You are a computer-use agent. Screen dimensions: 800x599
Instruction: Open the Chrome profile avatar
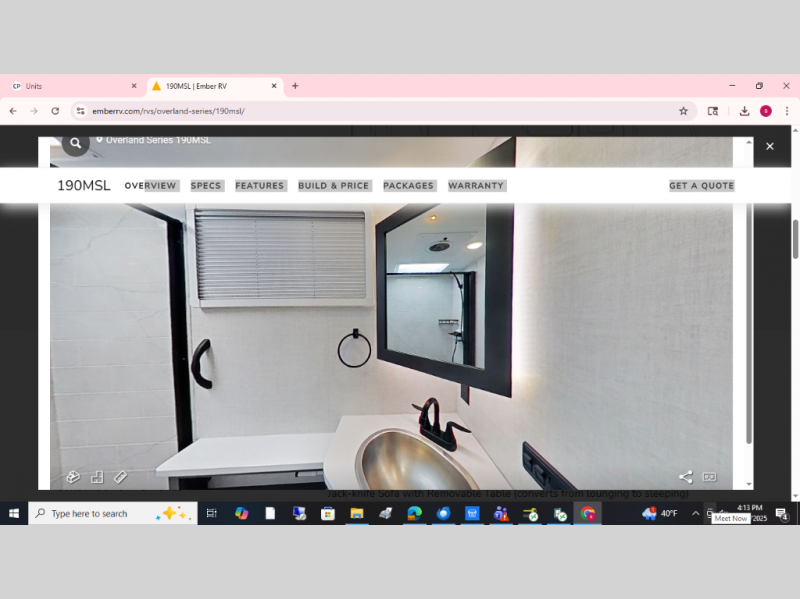click(x=765, y=111)
